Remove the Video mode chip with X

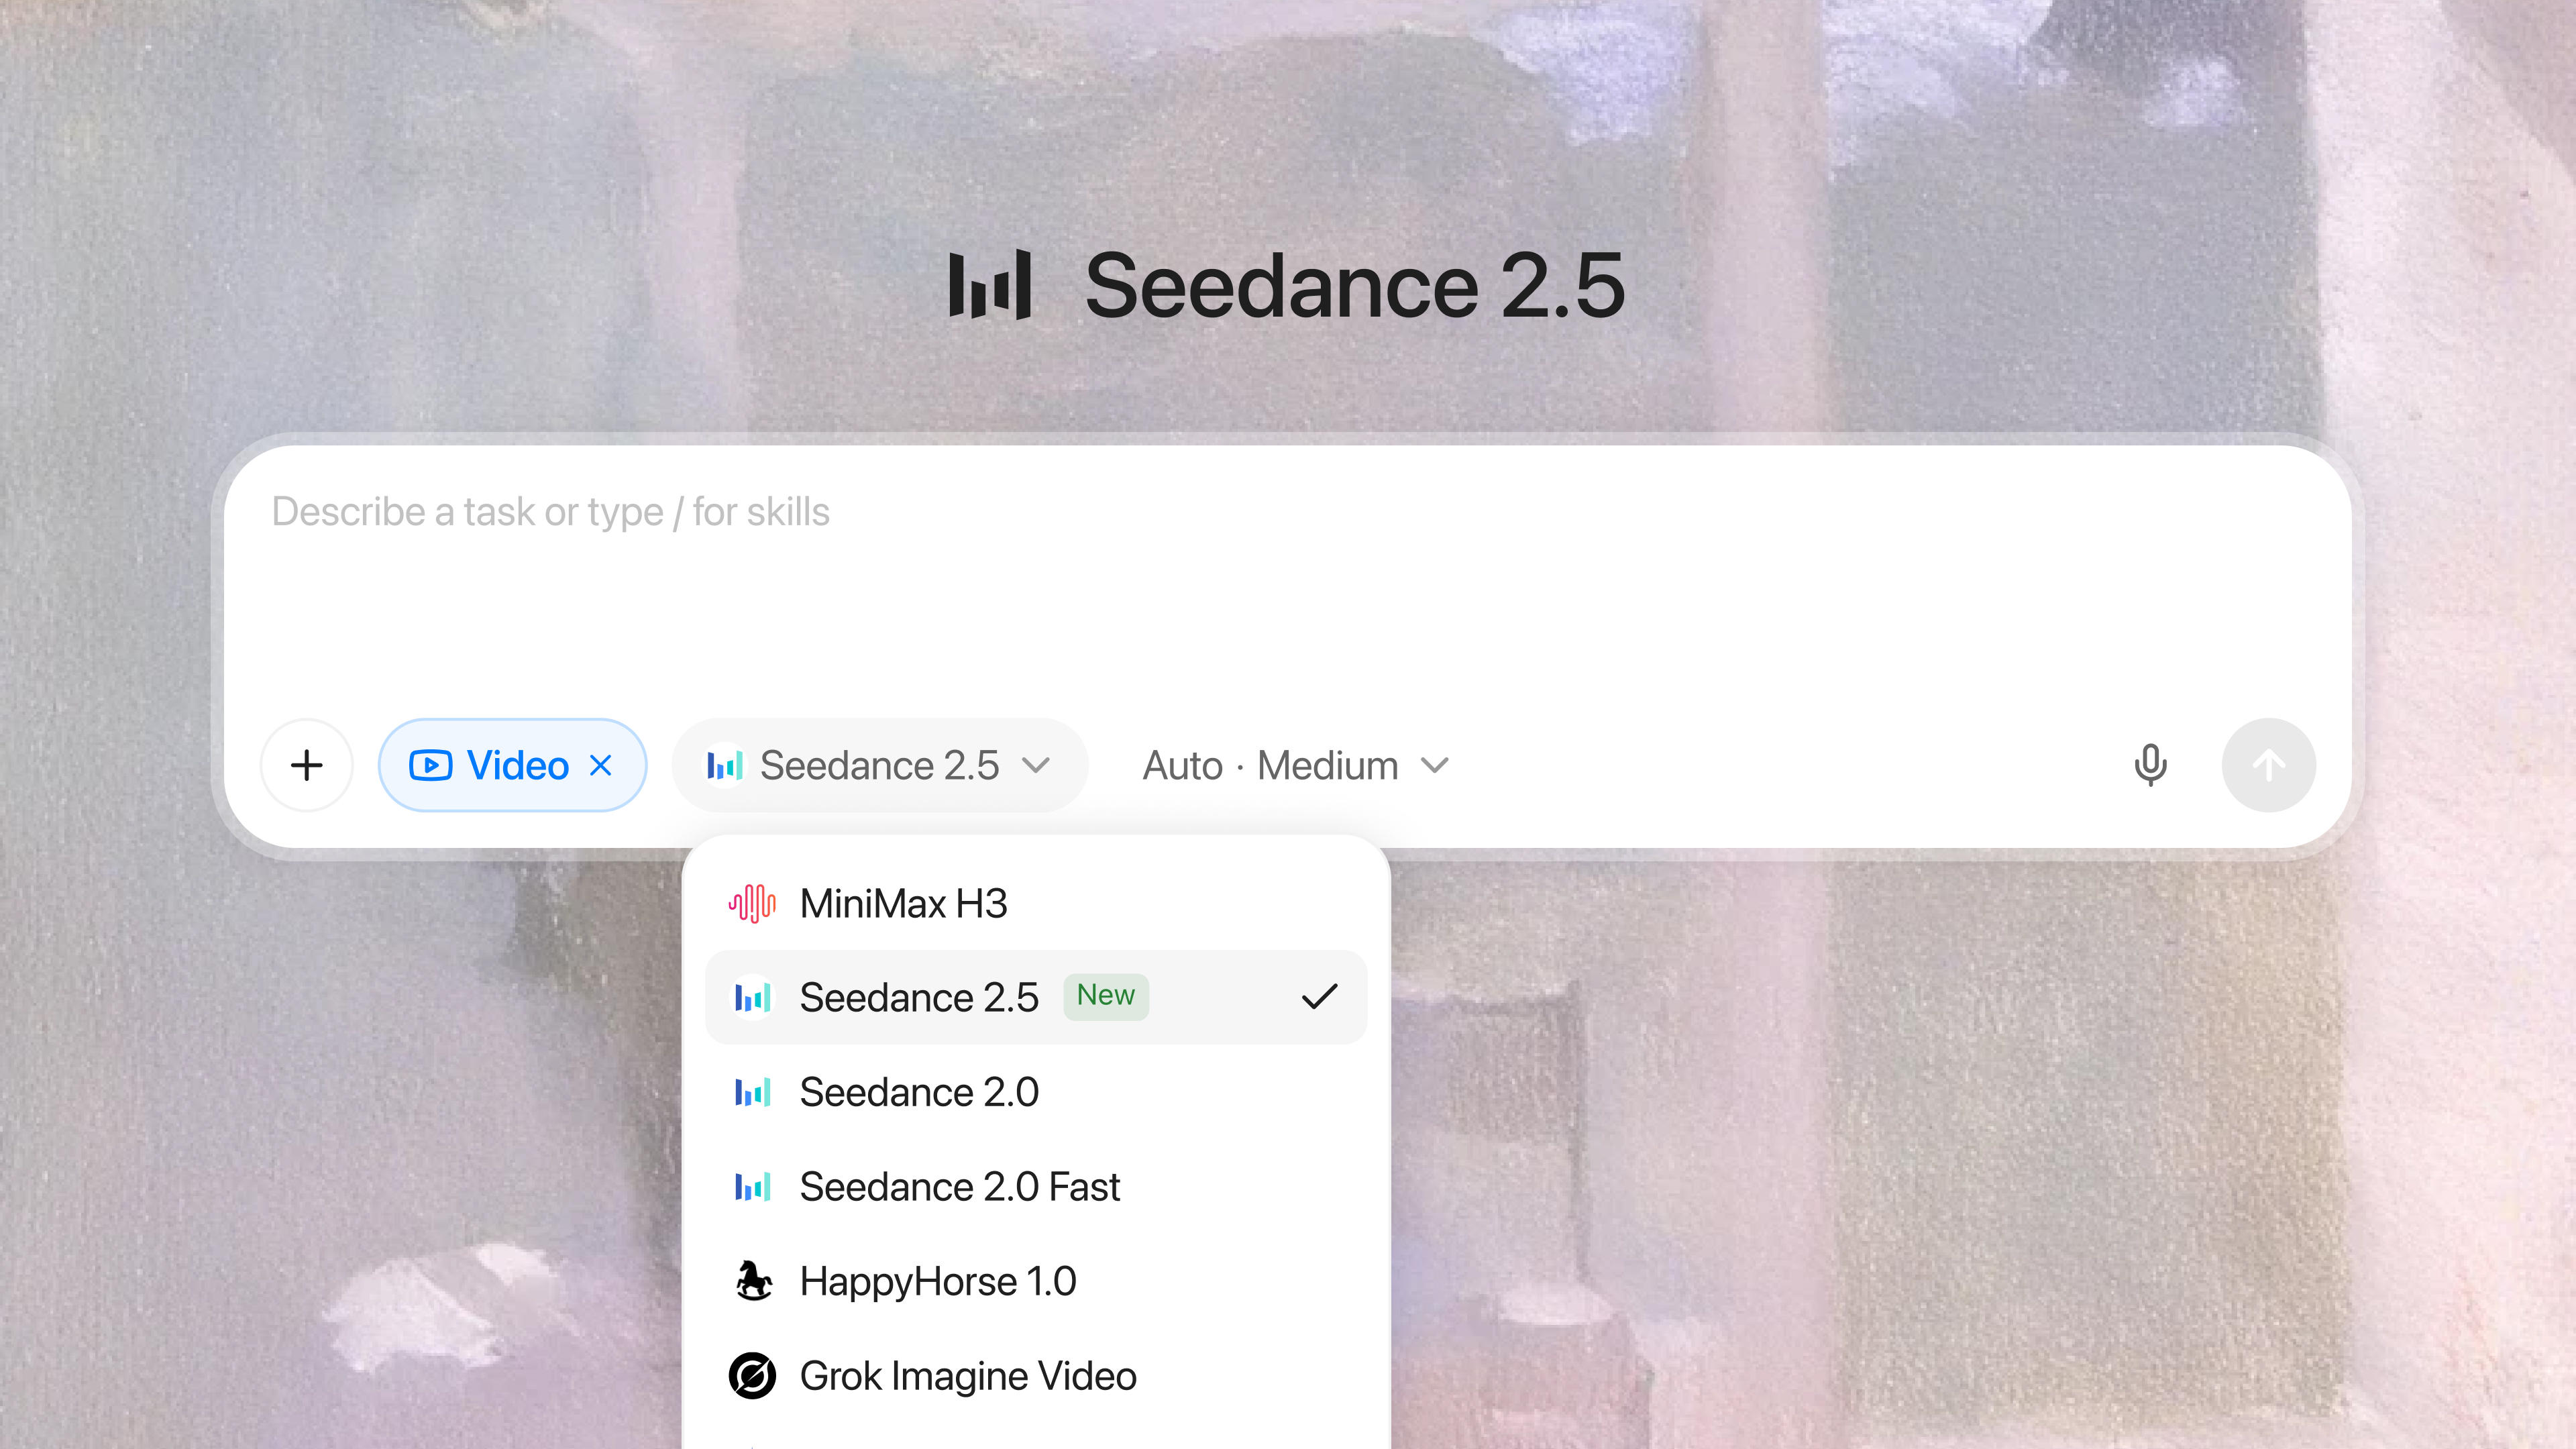[x=601, y=766]
